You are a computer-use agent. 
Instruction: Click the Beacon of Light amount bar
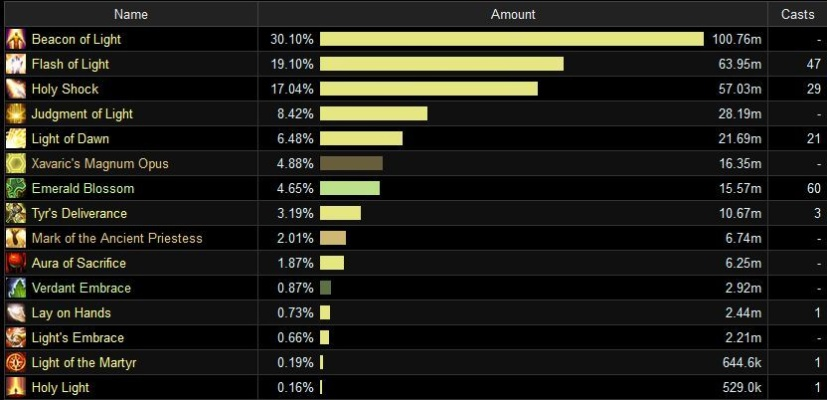[512, 40]
